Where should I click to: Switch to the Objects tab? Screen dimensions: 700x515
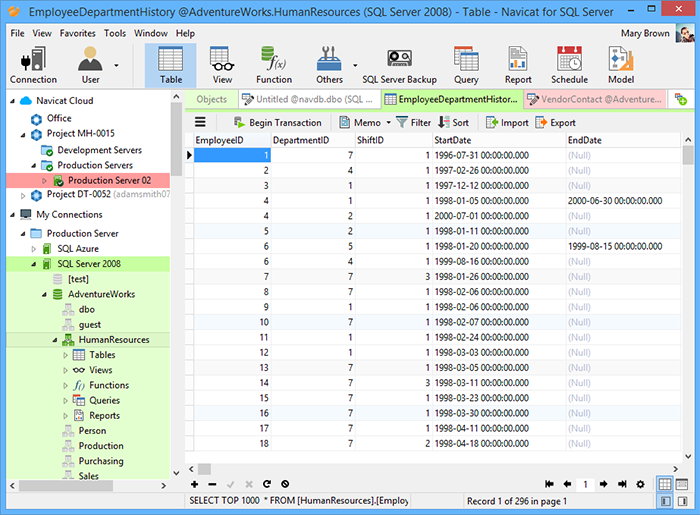(212, 99)
